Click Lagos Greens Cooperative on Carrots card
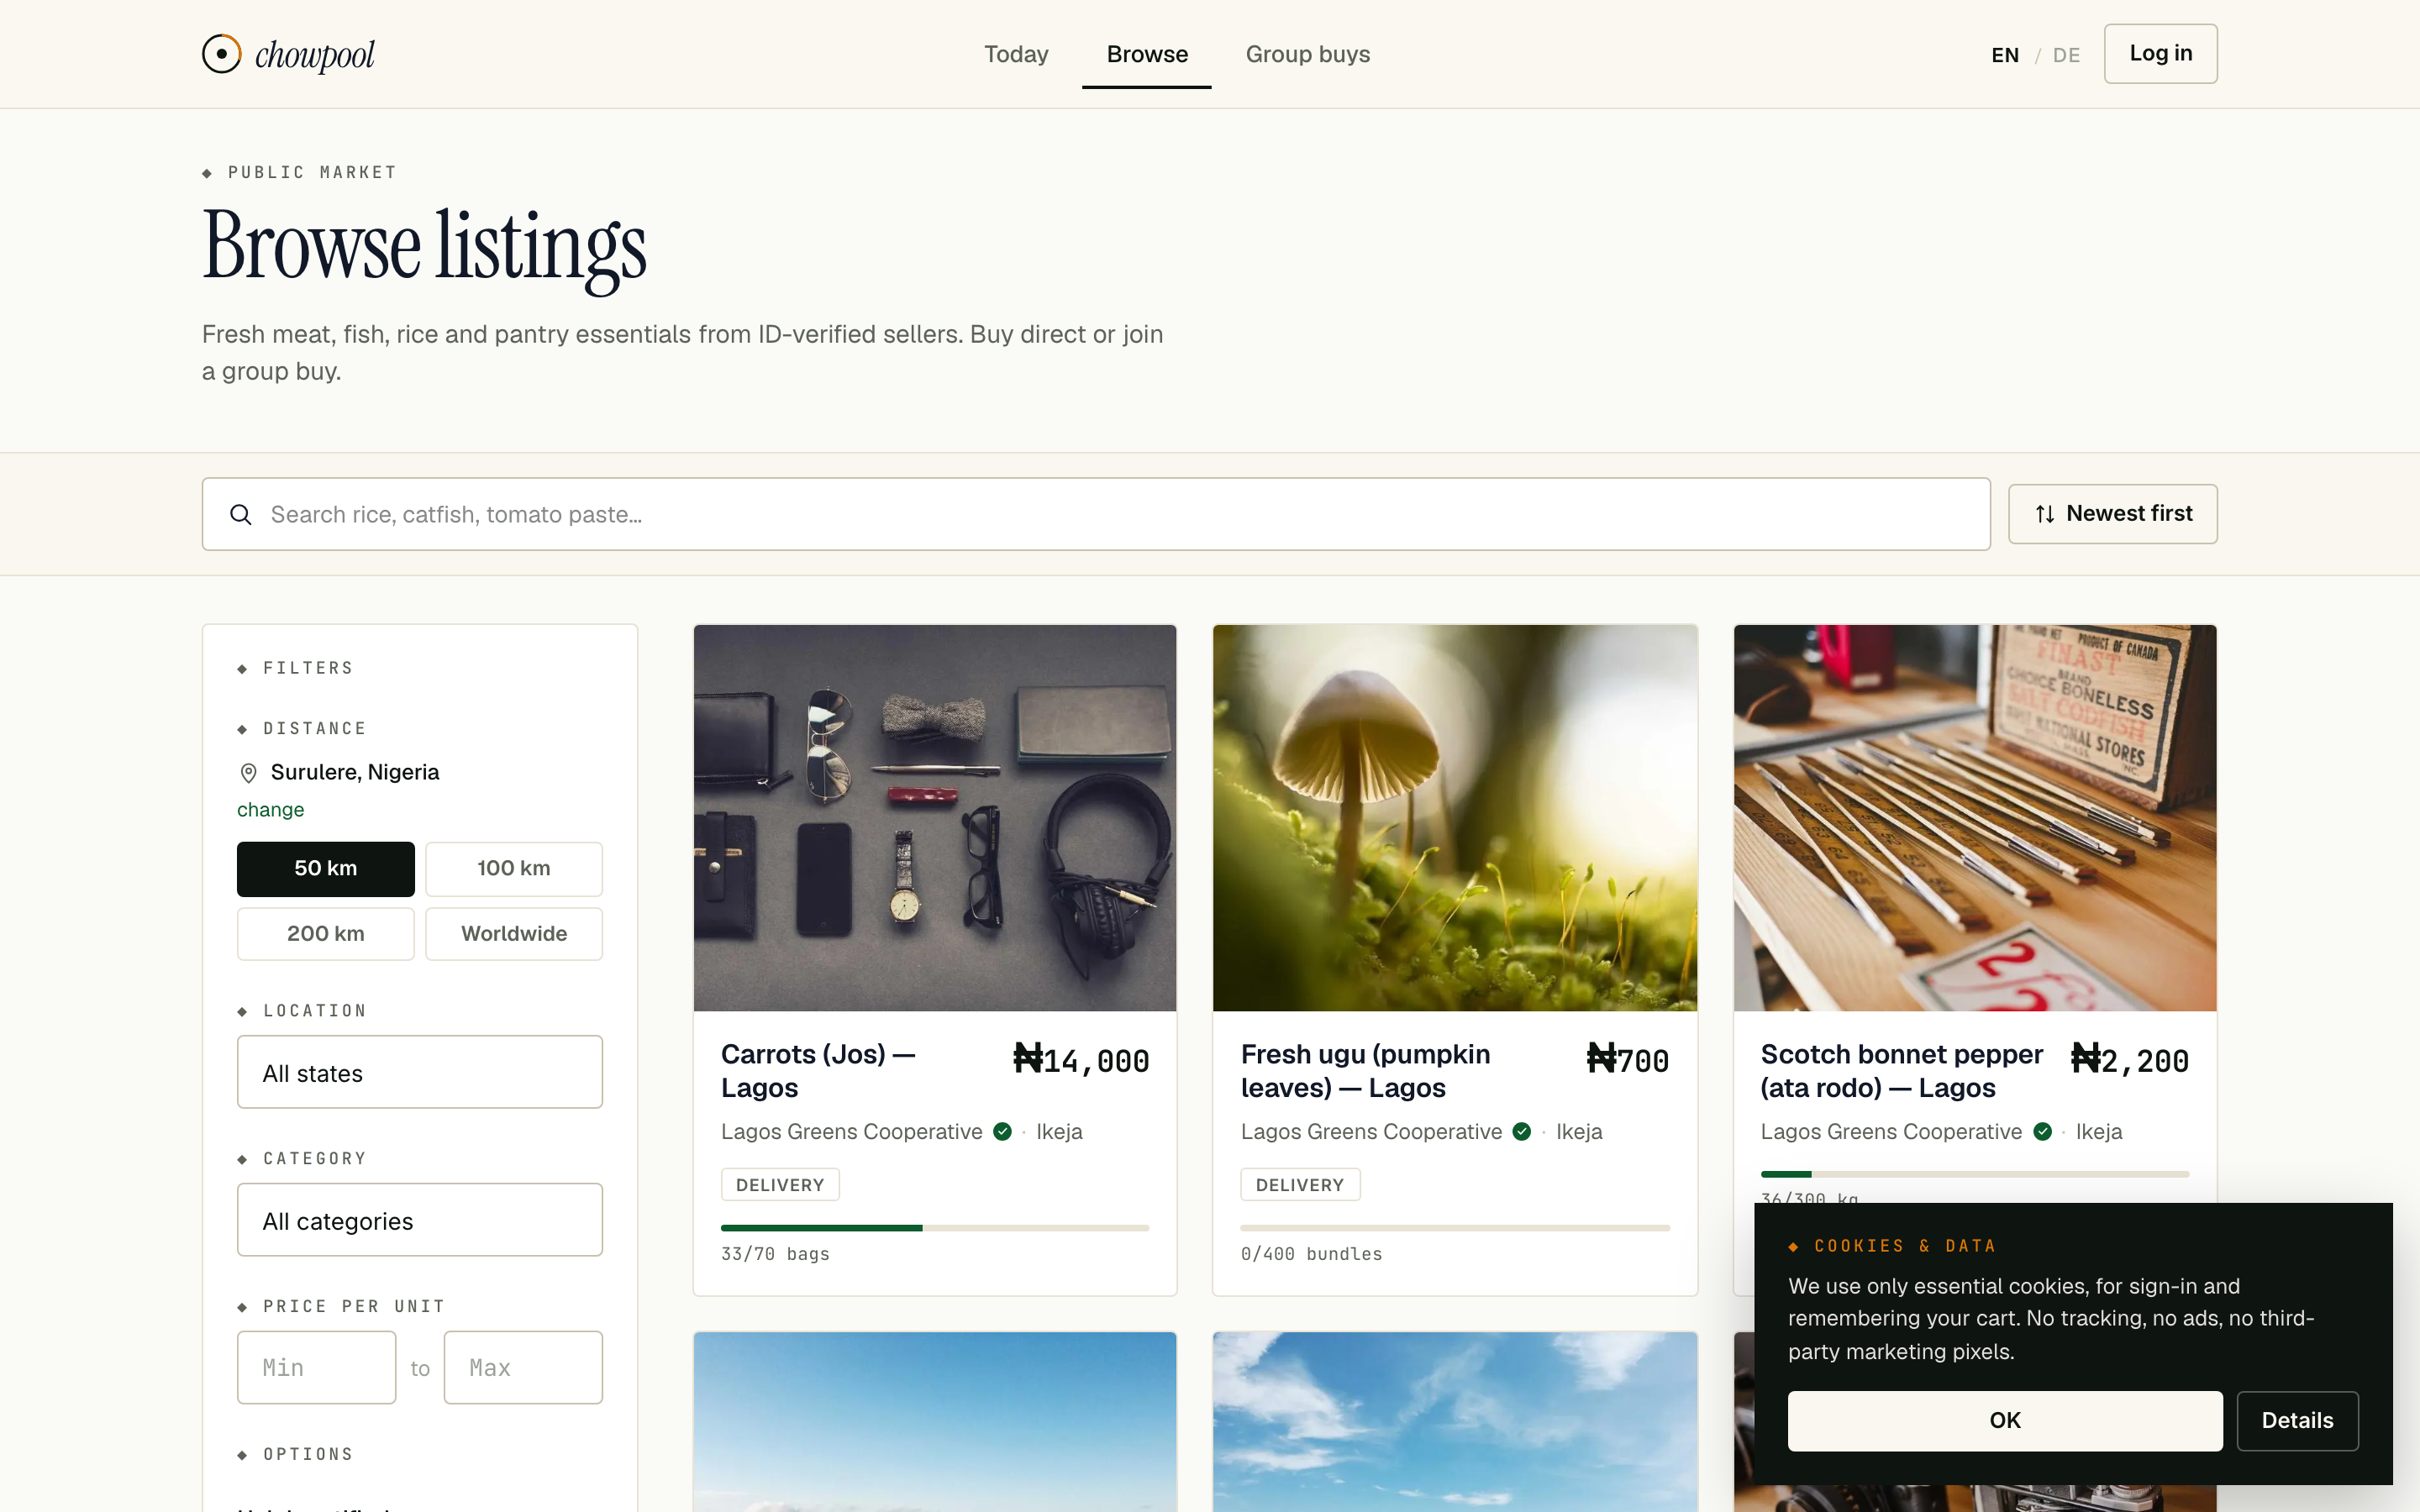Screen dimensions: 2420x1512 coord(852,1132)
